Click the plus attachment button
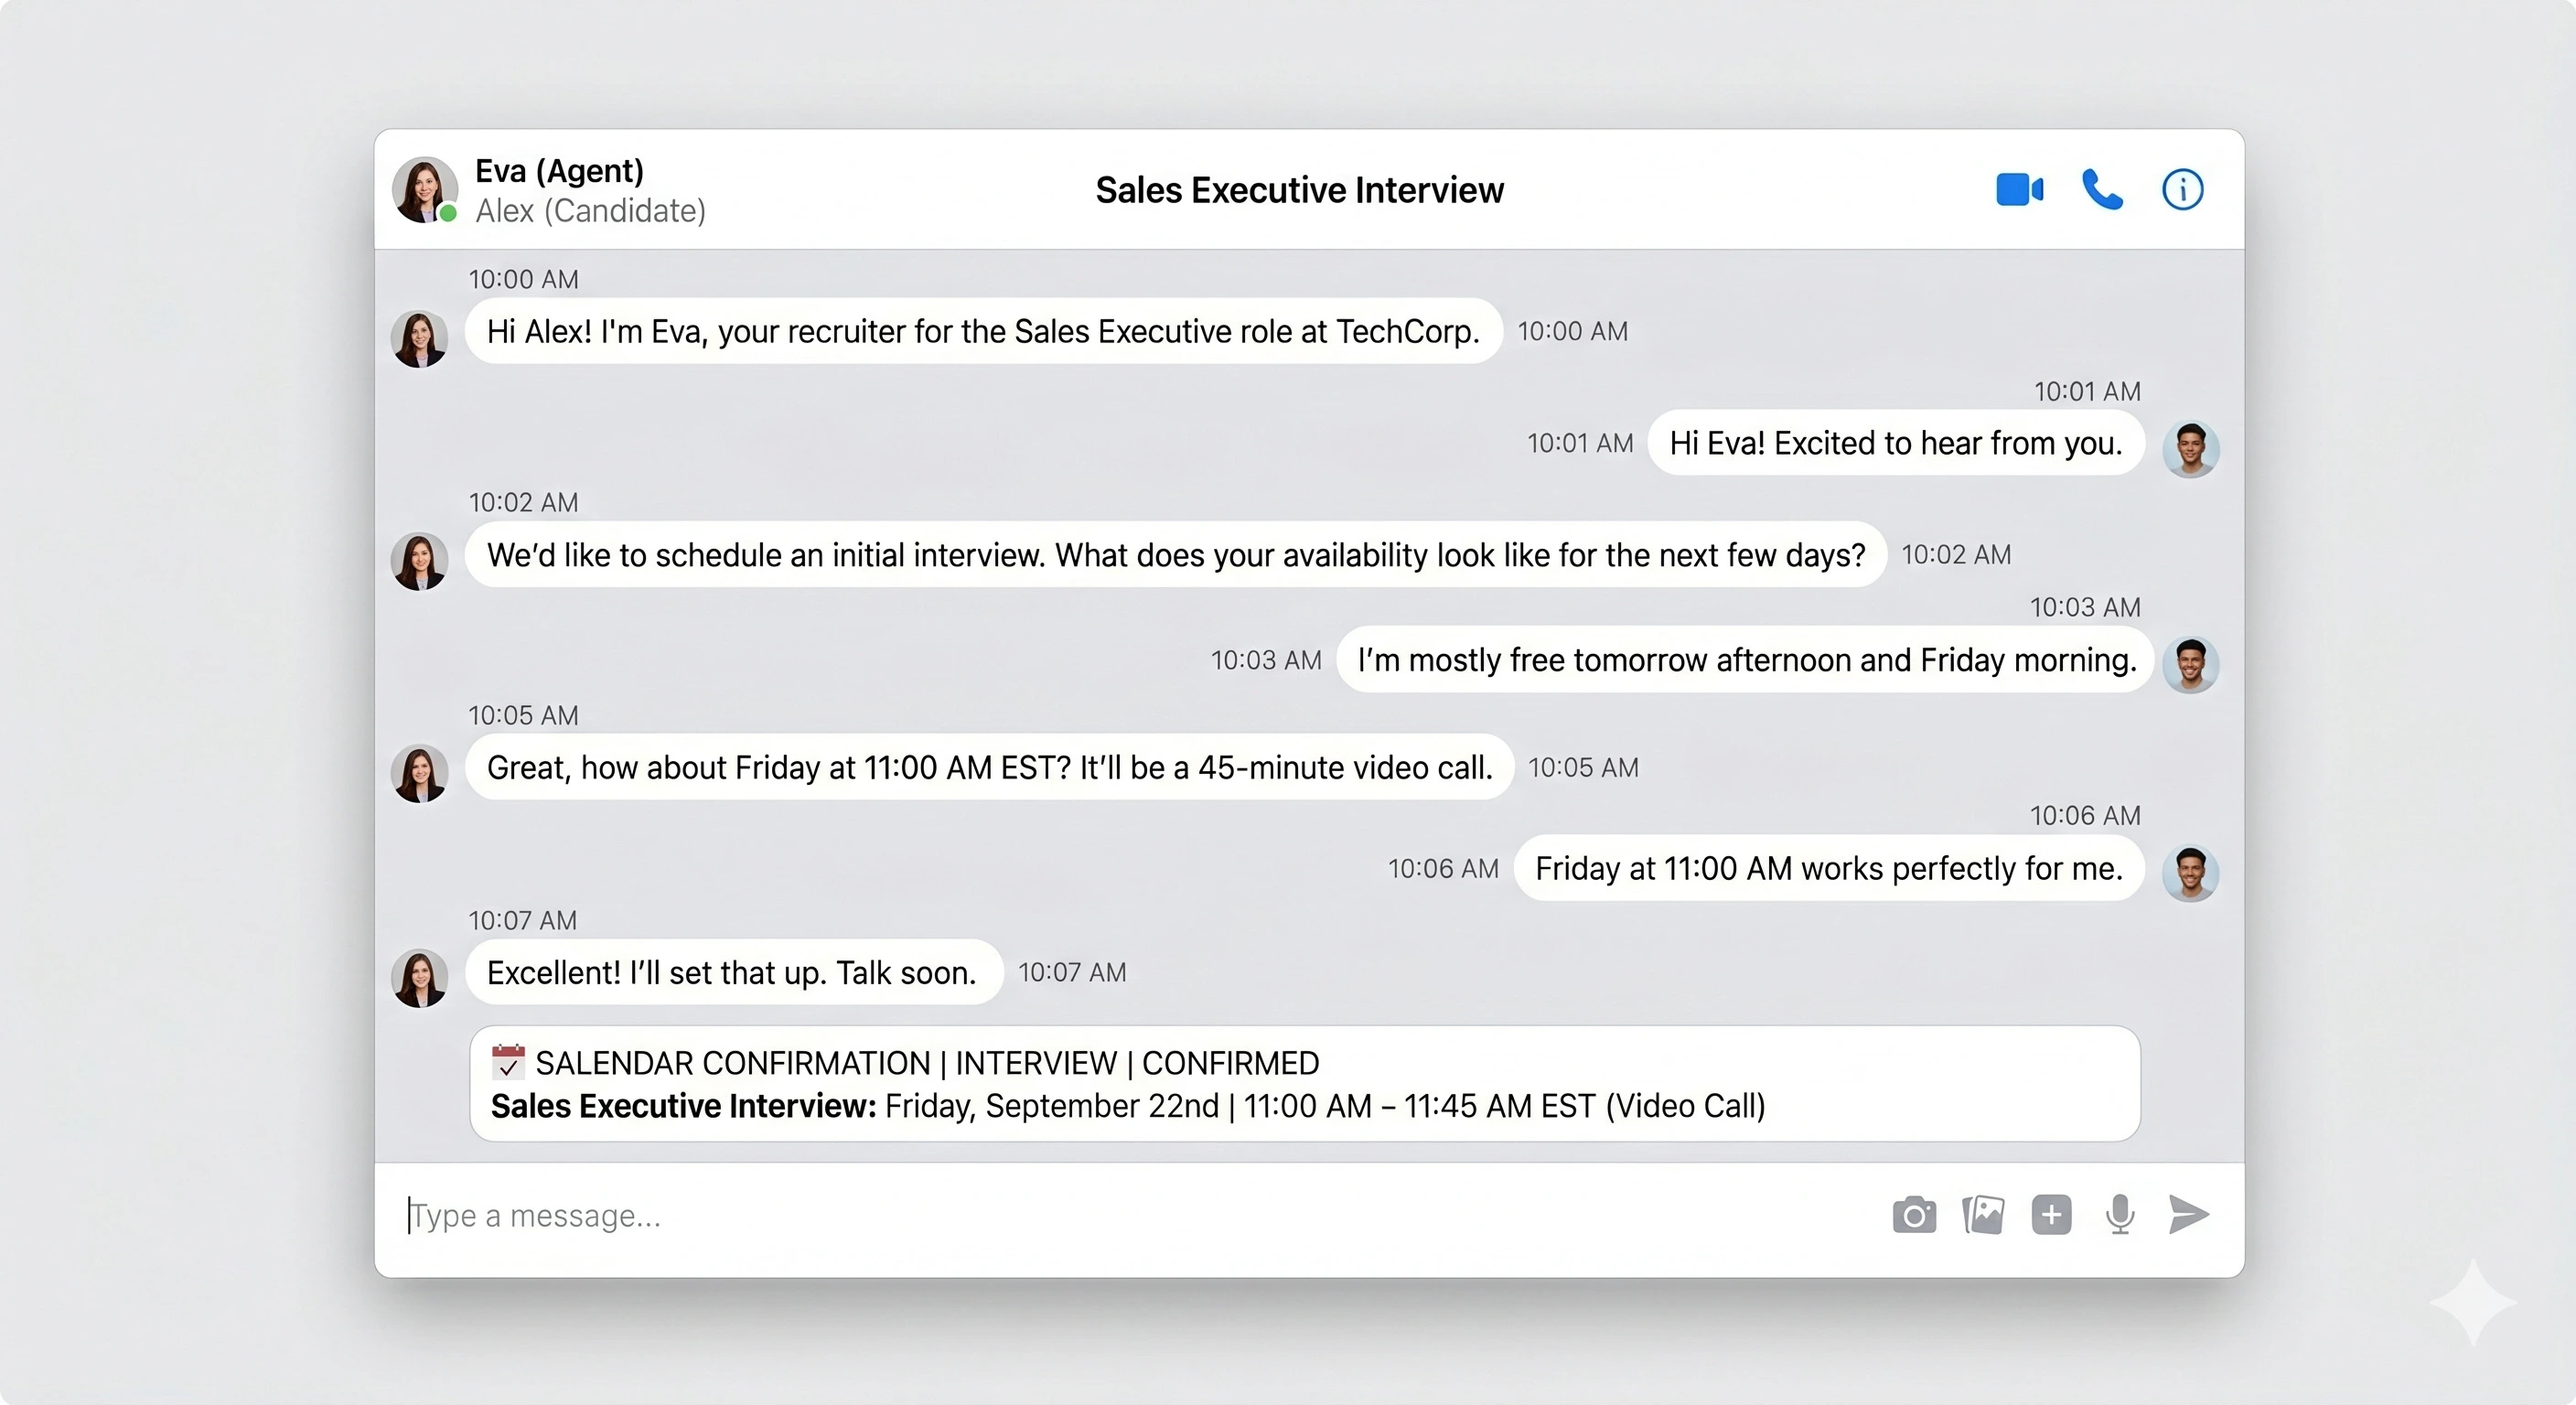Viewport: 2576px width, 1405px height. 2051,1215
